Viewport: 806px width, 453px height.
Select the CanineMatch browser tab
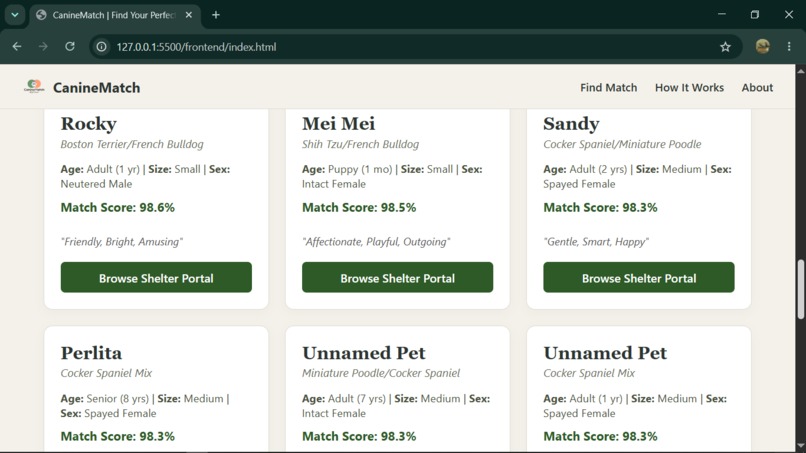click(x=114, y=15)
